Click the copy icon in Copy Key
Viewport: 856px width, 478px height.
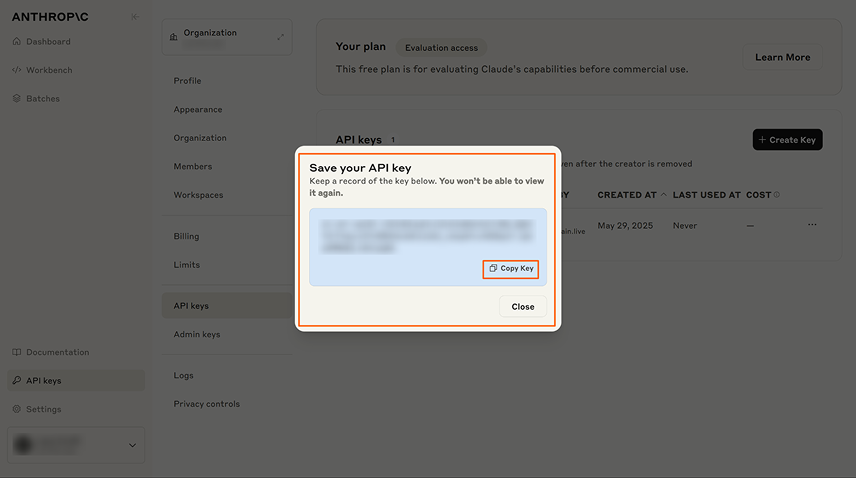(493, 268)
